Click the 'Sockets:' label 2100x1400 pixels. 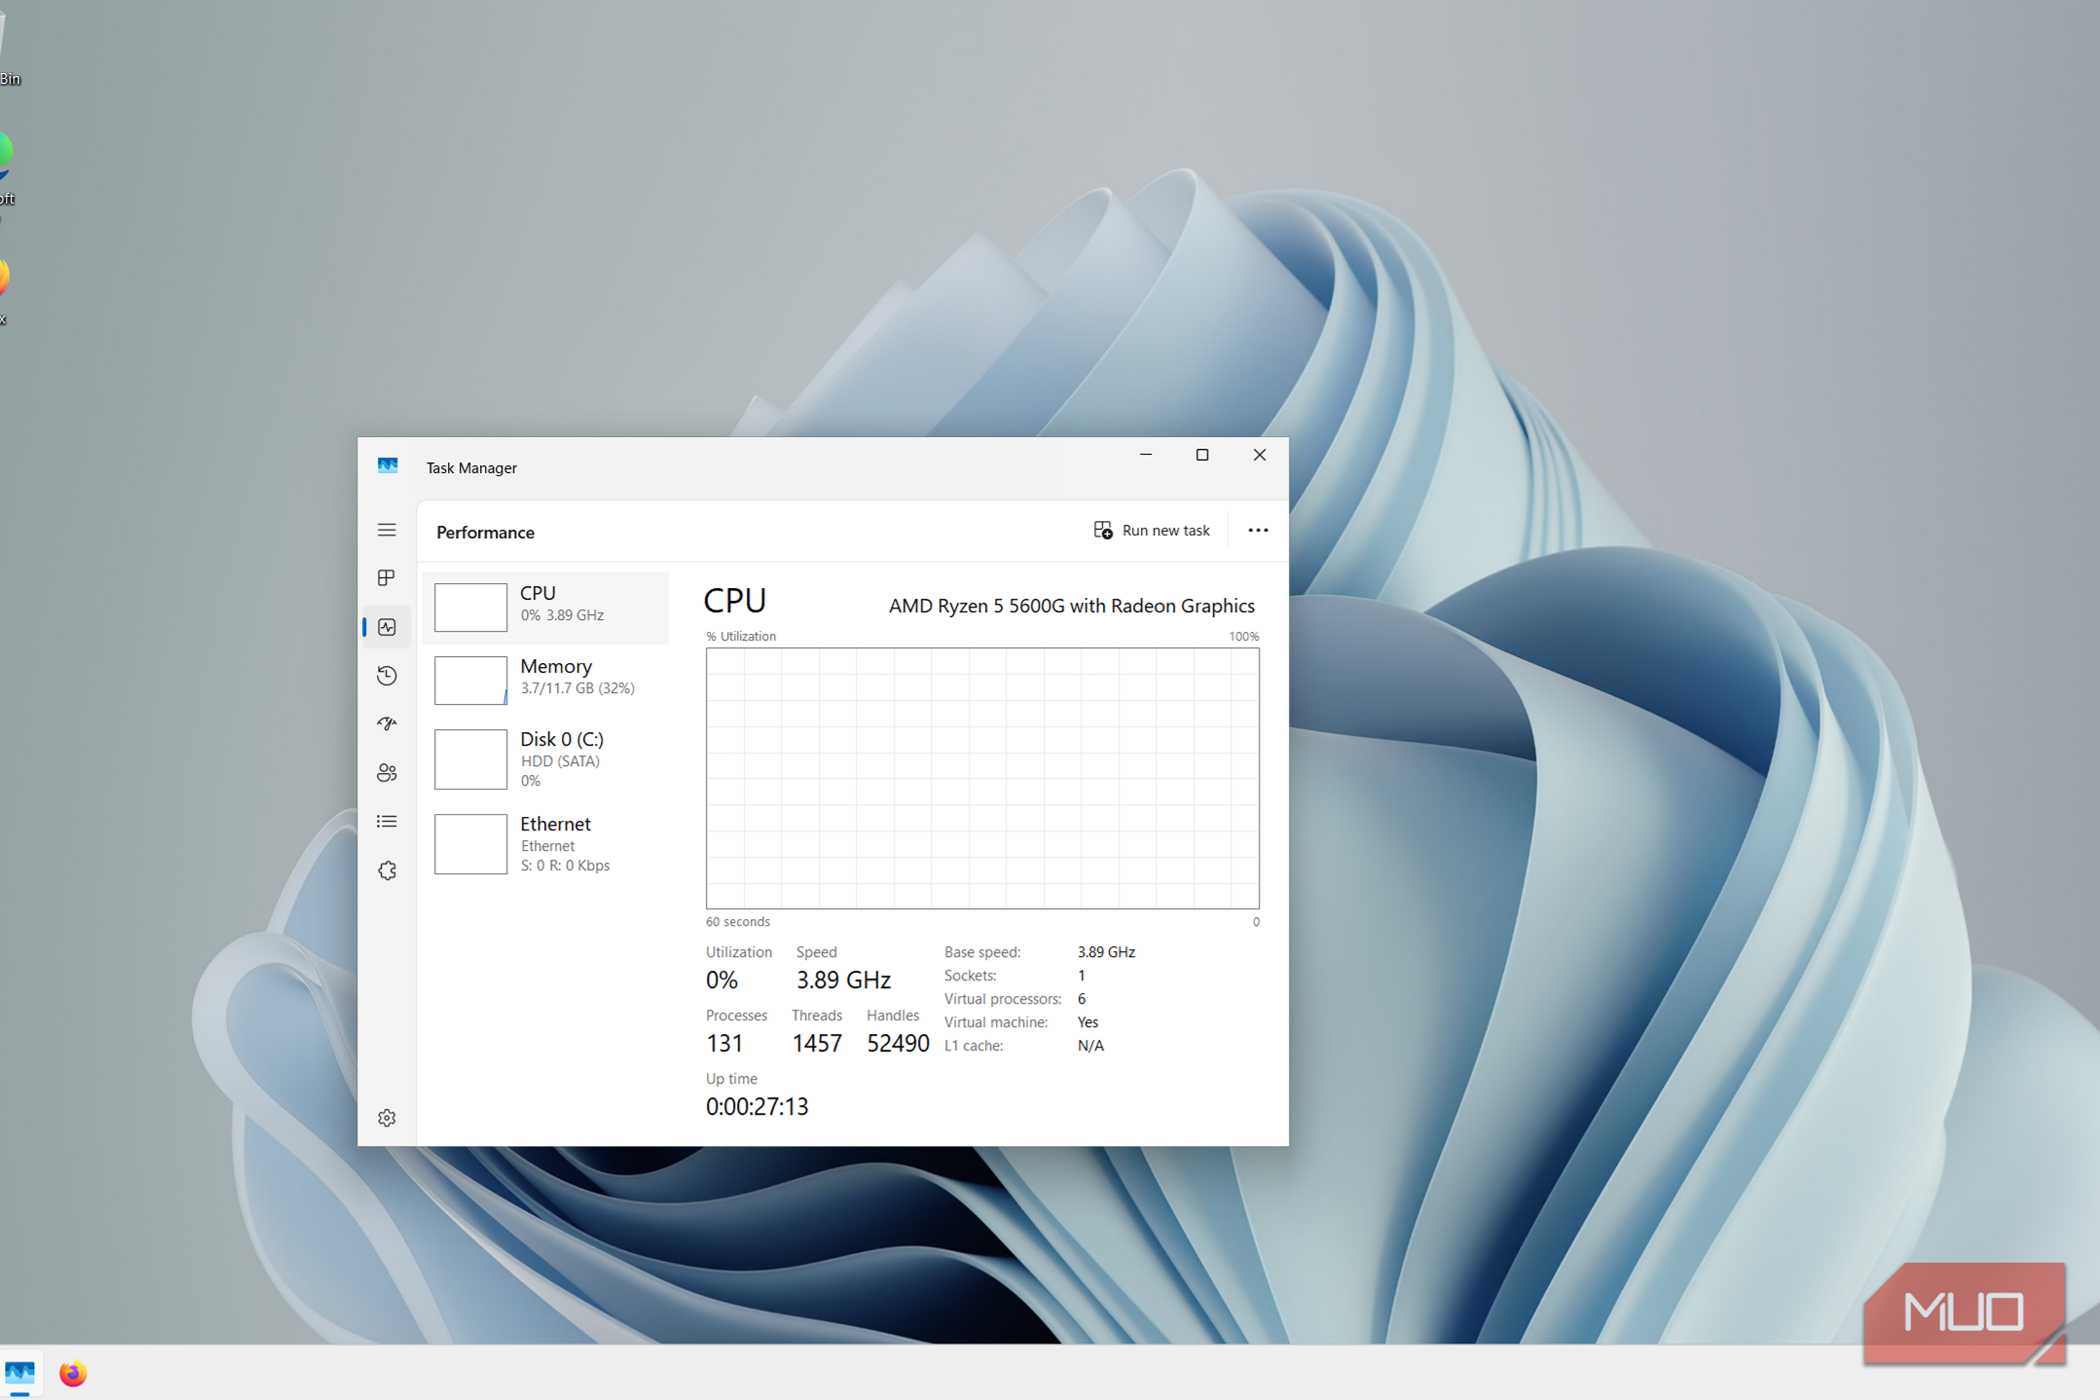(970, 975)
